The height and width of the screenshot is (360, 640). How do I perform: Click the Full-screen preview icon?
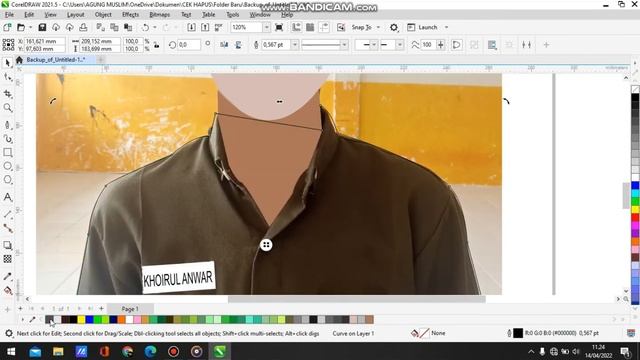[x=279, y=27]
